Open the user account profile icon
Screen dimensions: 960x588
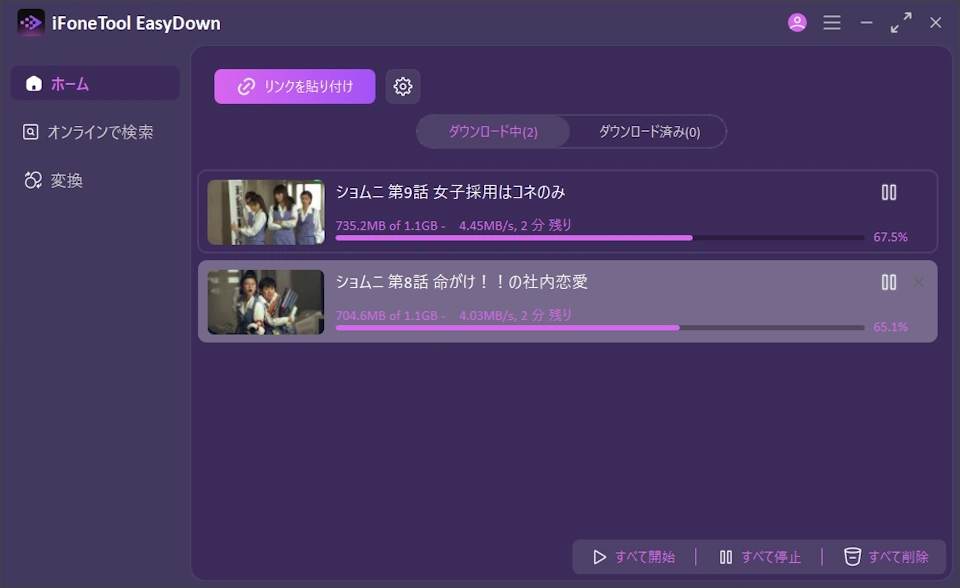(x=797, y=23)
